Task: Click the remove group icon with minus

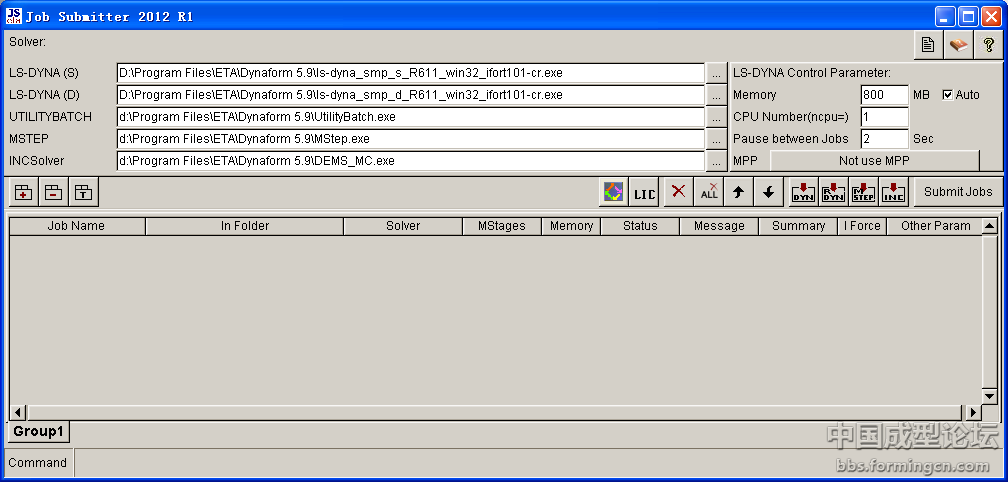Action: click(x=52, y=193)
